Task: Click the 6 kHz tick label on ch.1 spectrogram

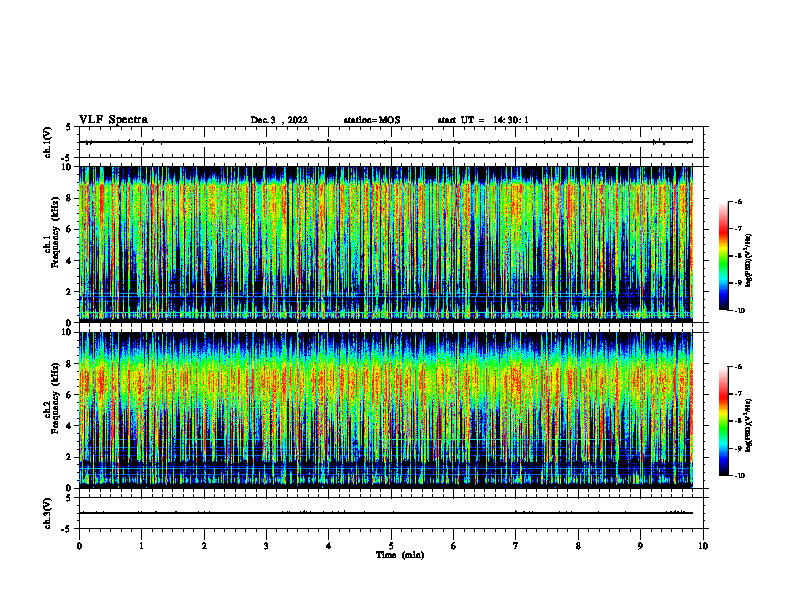Action: click(70, 229)
